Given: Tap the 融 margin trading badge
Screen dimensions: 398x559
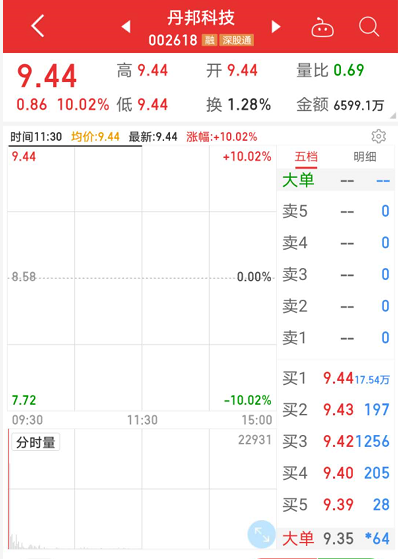Looking at the screenshot, I should (x=209, y=40).
